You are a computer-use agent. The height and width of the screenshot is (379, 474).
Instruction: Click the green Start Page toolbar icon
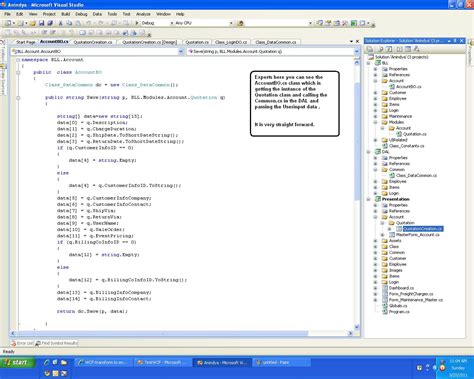(354, 23)
